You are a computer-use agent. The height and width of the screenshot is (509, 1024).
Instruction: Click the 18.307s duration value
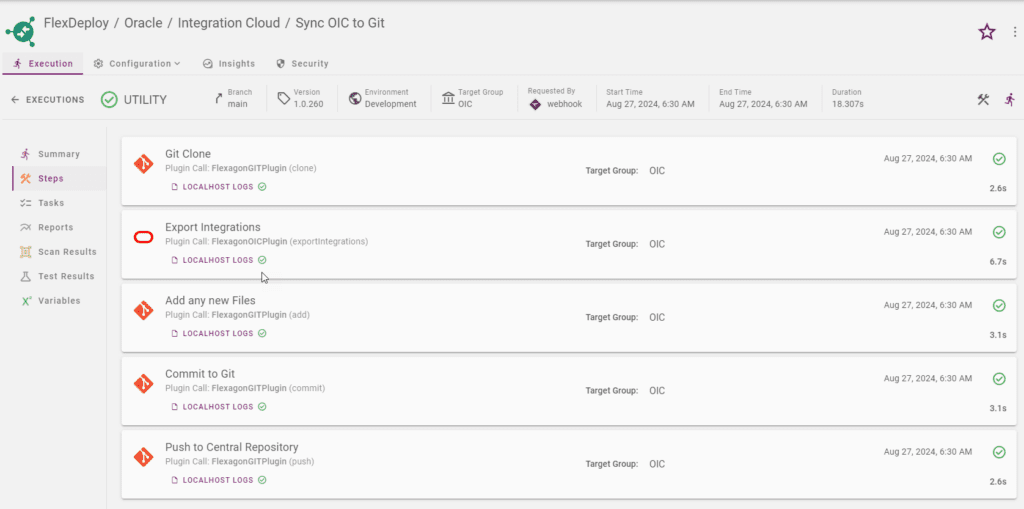pos(848,104)
